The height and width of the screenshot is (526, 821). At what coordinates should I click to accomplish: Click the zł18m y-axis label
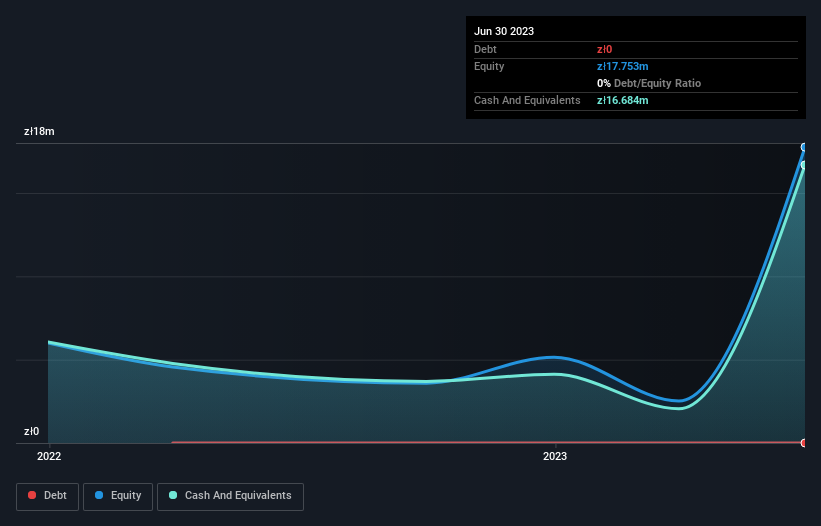[39, 131]
